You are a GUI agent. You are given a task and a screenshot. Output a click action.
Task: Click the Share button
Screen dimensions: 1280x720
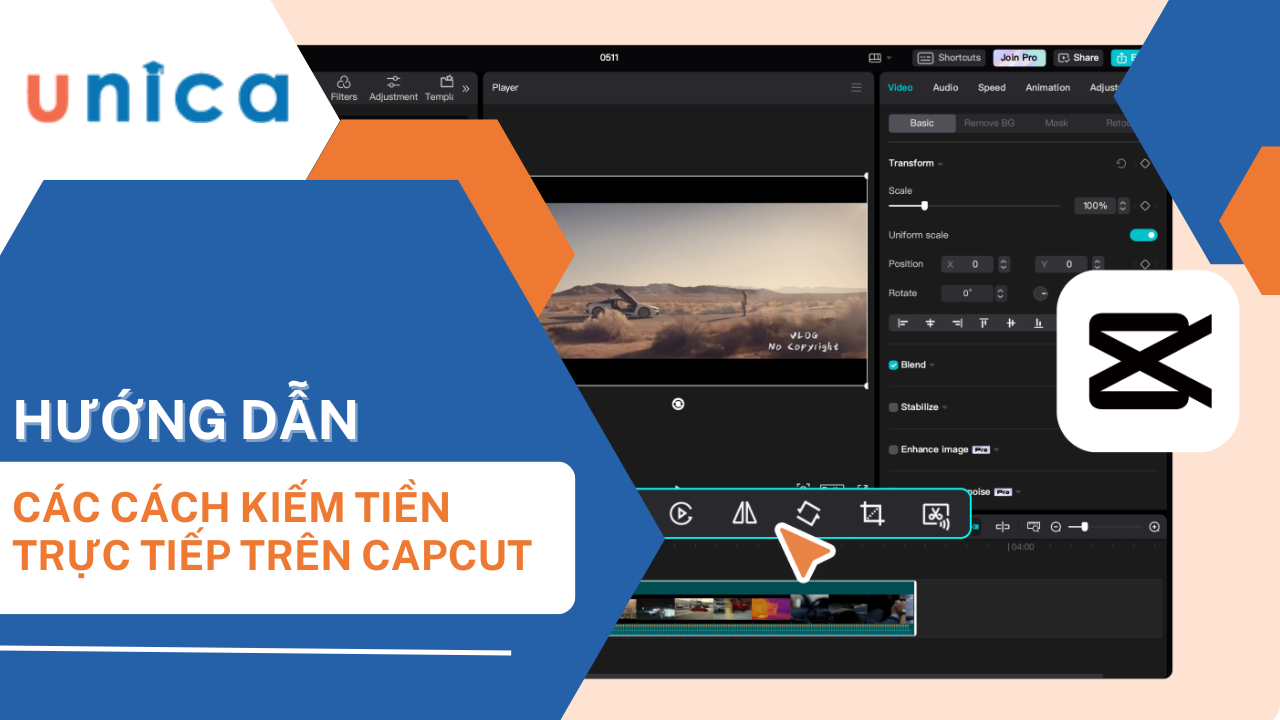(x=1078, y=58)
